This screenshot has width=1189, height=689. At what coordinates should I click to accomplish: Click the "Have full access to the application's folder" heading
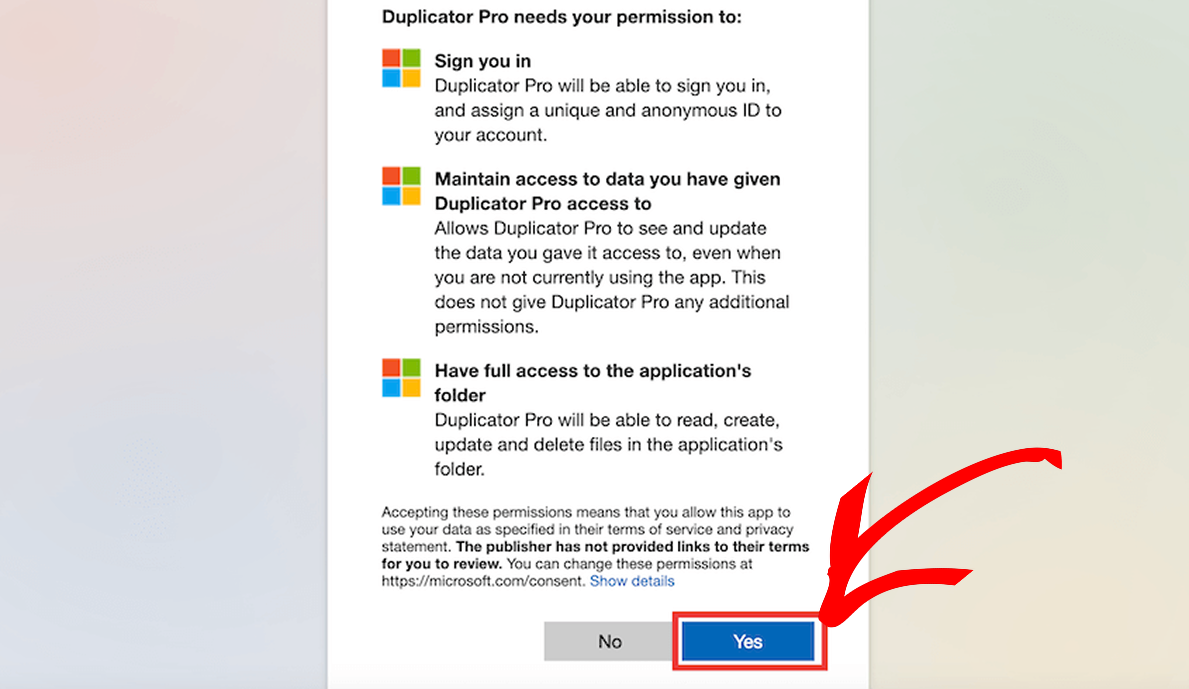(592, 382)
